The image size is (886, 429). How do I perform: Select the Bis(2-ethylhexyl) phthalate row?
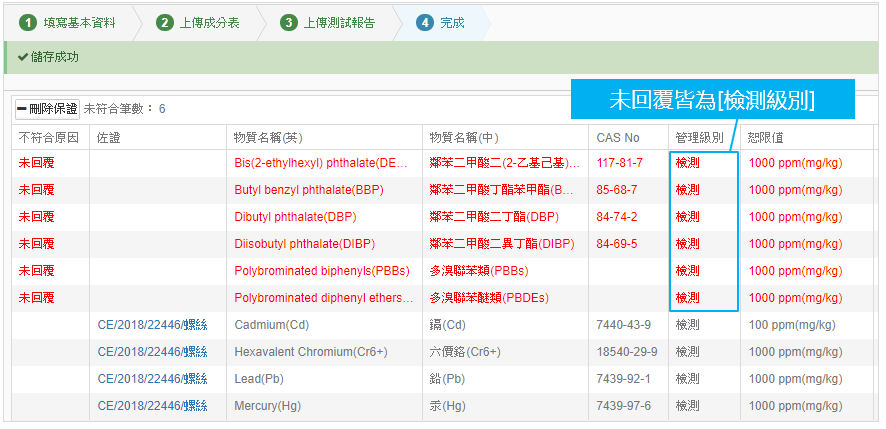pyautogui.click(x=321, y=163)
